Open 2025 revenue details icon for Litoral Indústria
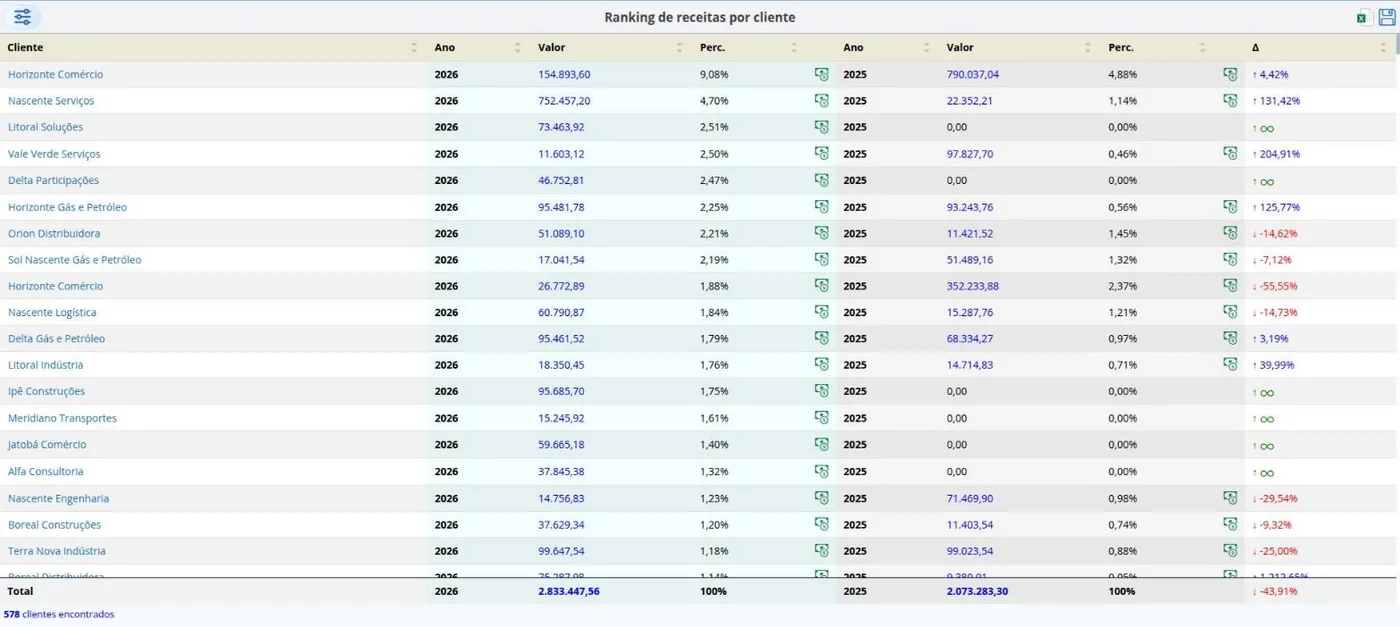1400x627 pixels. [1230, 365]
